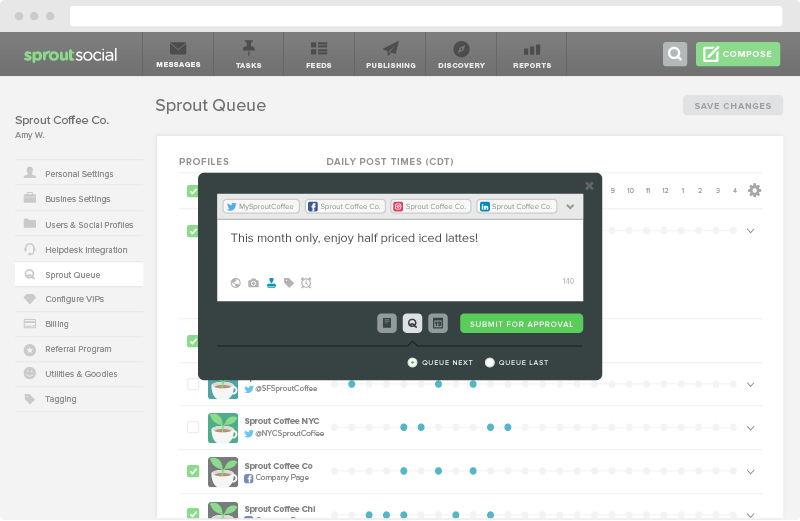The width and height of the screenshot is (800, 521).
Task: Click into the message text area
Action: tap(400, 247)
